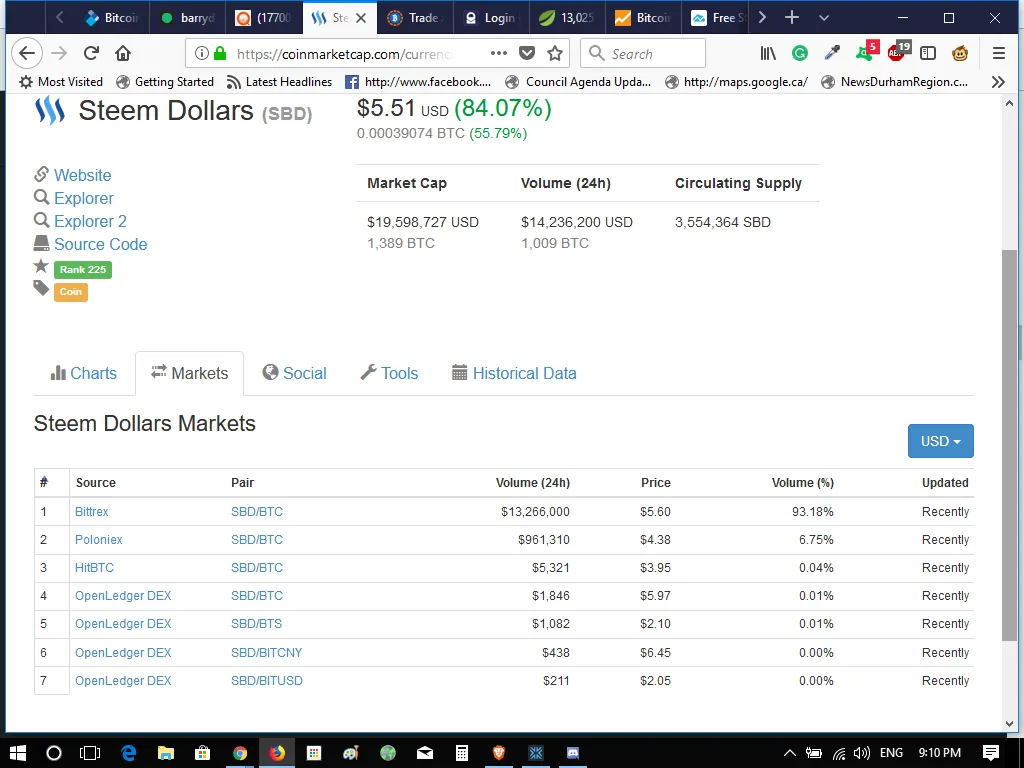The height and width of the screenshot is (768, 1024).
Task: Open the Windows Start menu
Action: (x=18, y=753)
